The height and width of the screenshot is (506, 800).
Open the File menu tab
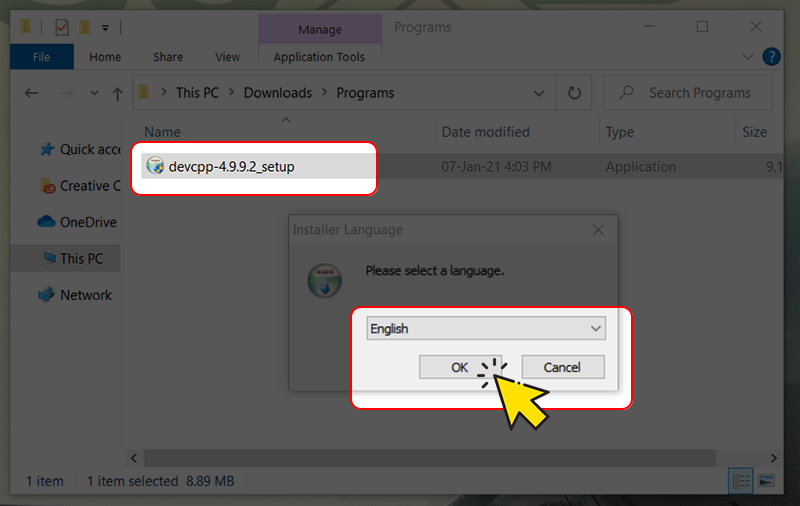pyautogui.click(x=41, y=57)
